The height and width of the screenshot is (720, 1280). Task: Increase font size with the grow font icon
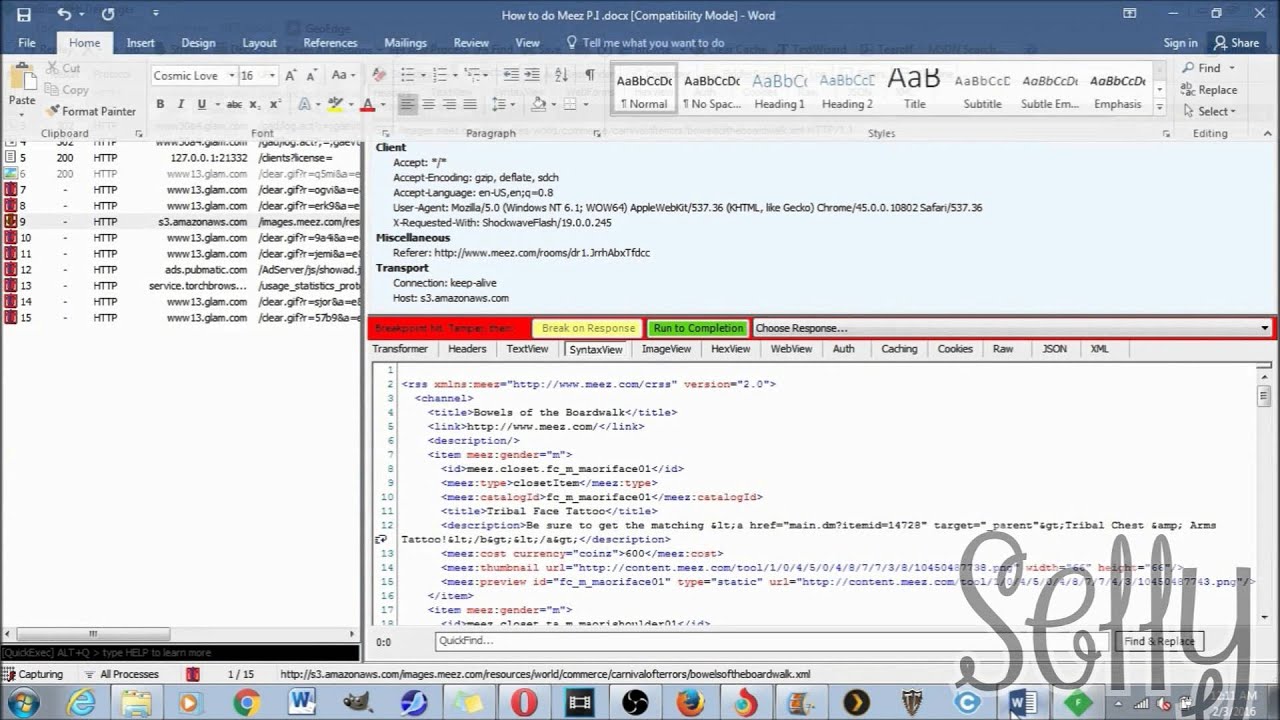pyautogui.click(x=291, y=75)
